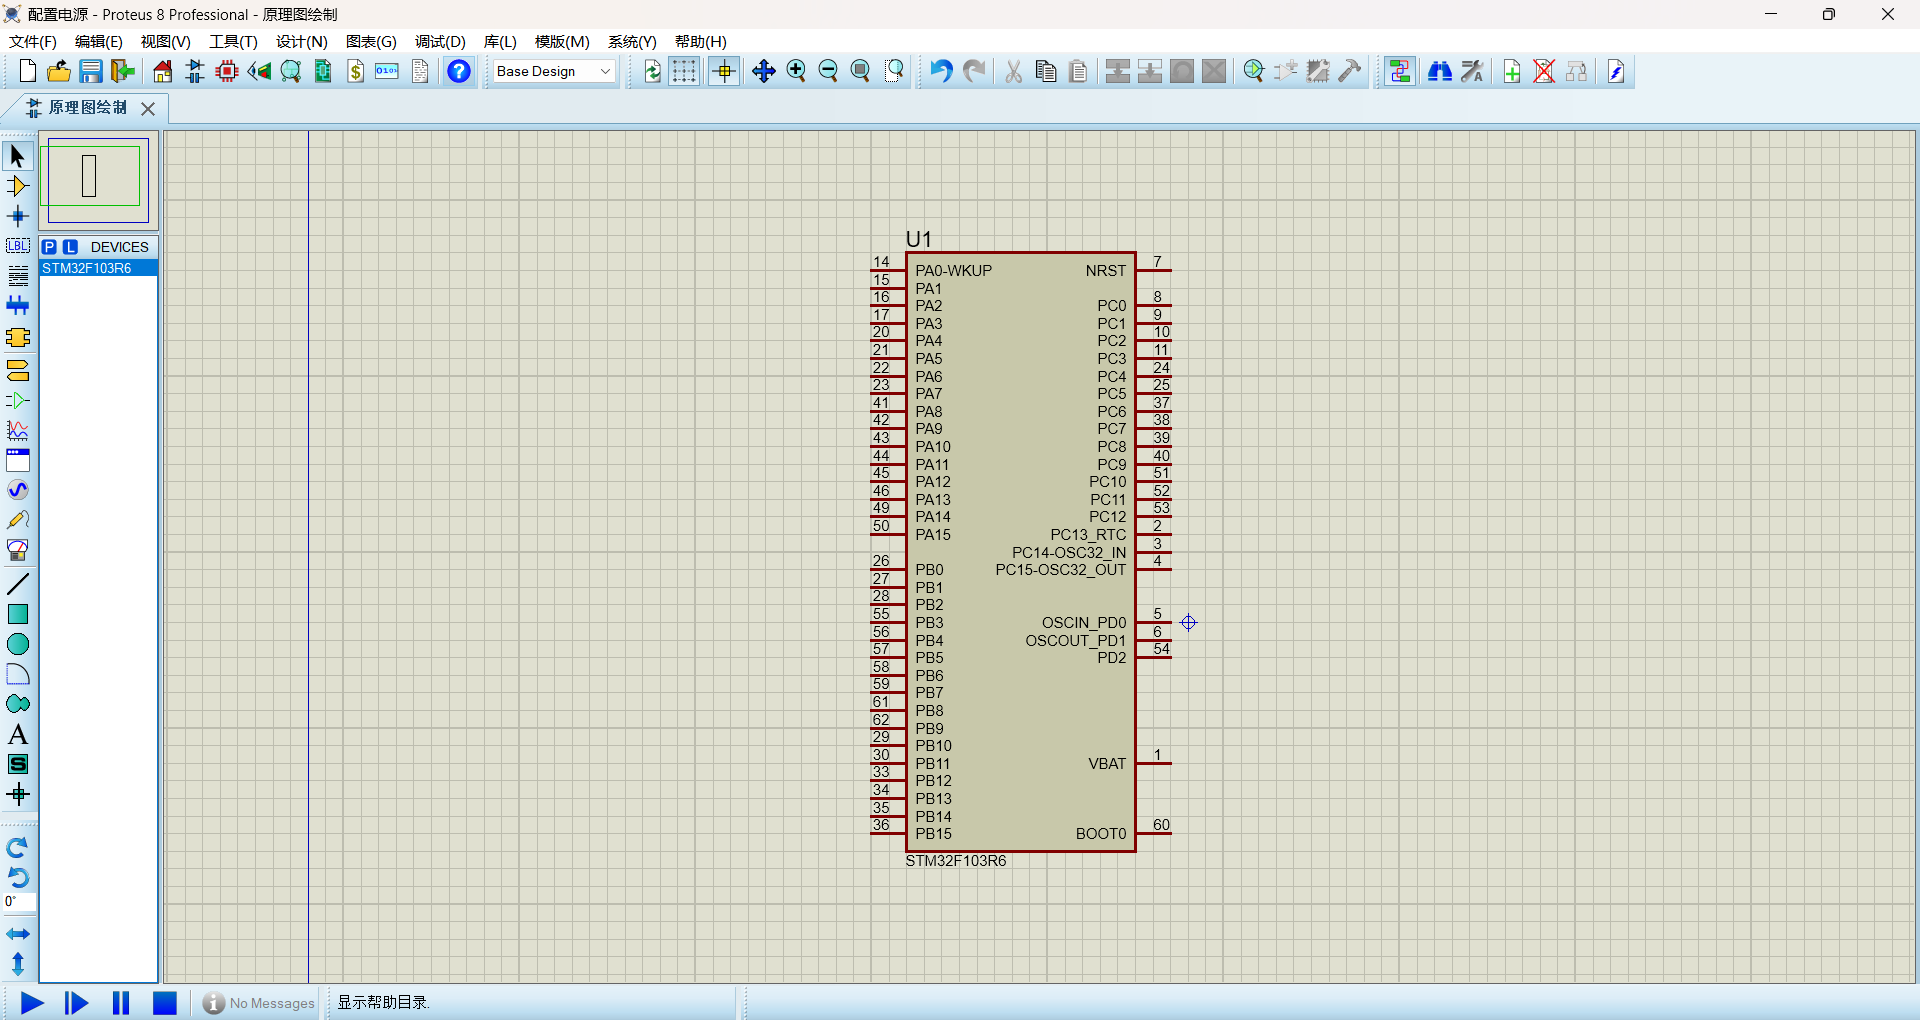
Task: Select the U1 STM32F103R6 component body
Action: click(x=1021, y=551)
